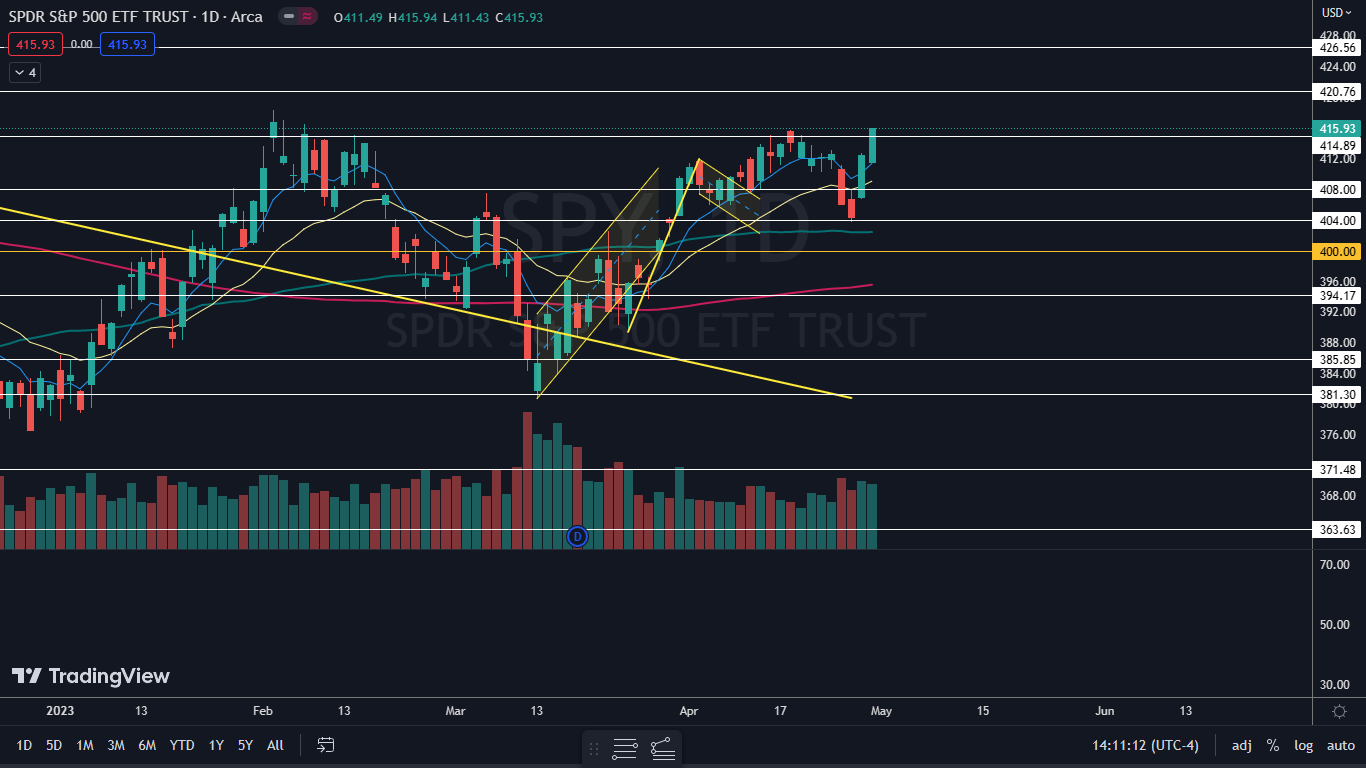Click the dividend 'D' marker on chart
Screen dimensions: 1366x768
tap(576, 536)
